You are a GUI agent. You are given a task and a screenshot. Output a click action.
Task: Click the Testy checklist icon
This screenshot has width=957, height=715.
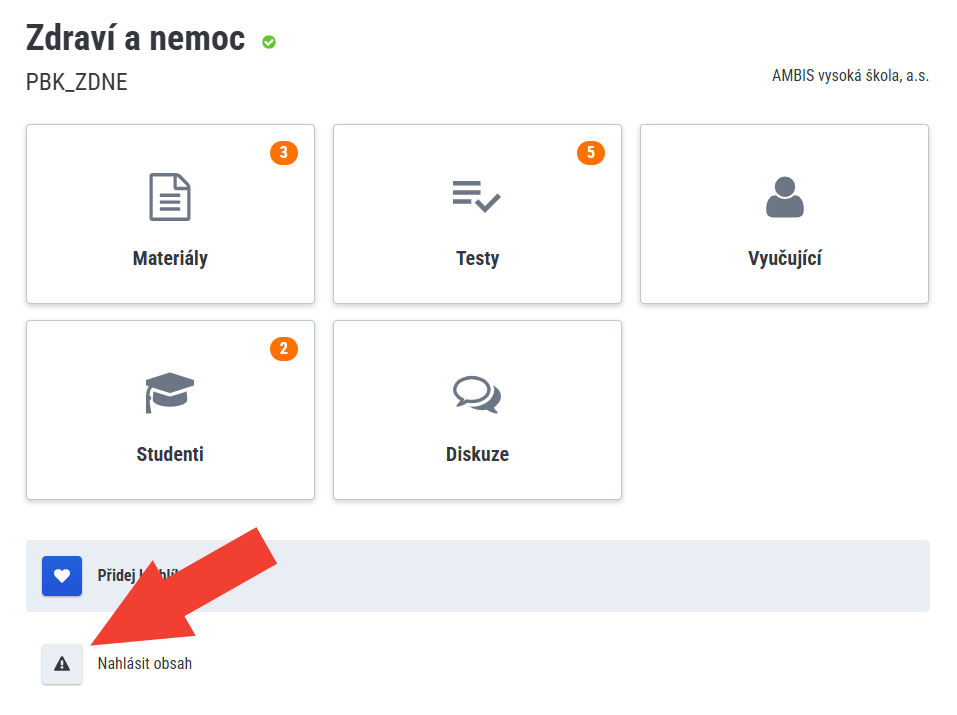pos(477,195)
